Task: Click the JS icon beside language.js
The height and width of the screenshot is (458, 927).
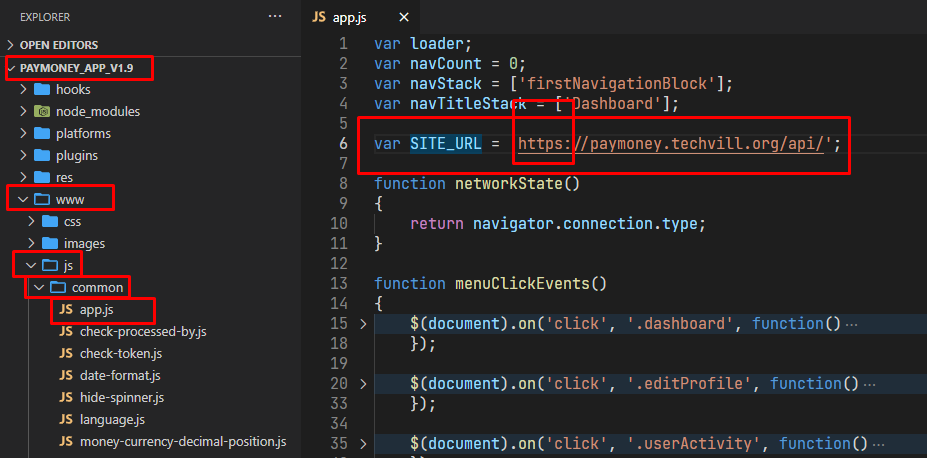Action: coord(66,419)
